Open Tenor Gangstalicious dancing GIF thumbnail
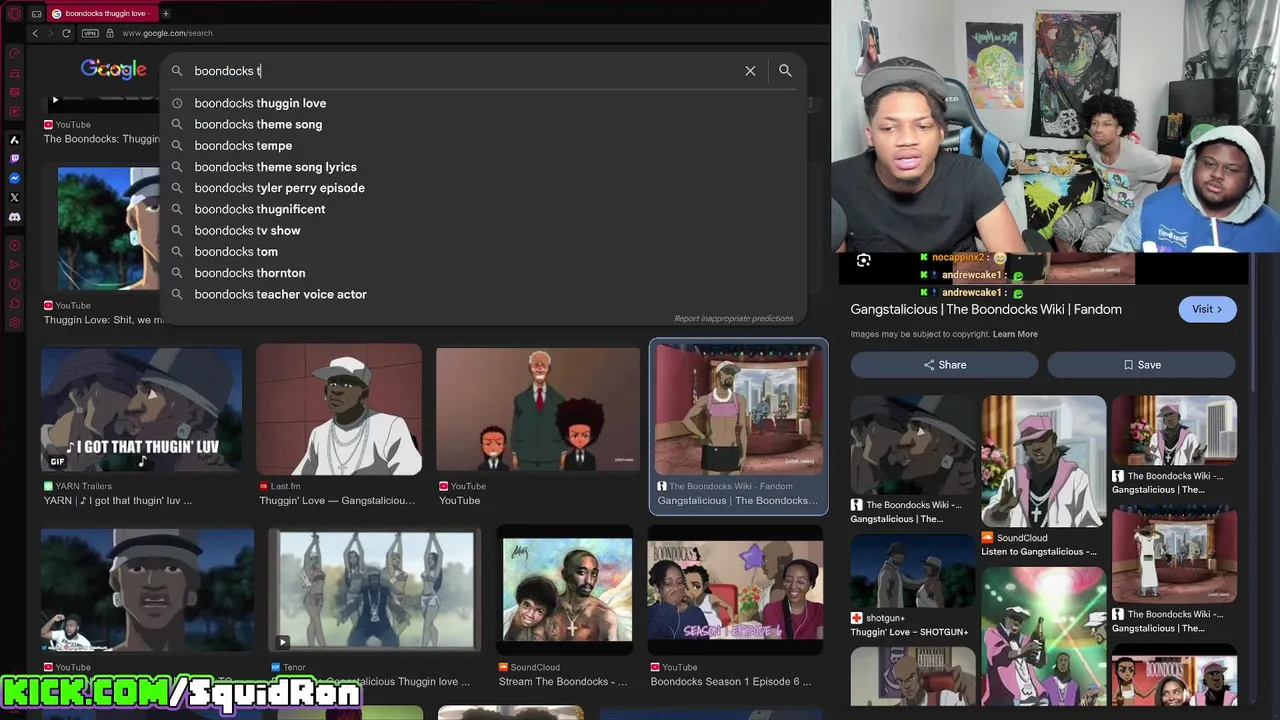1280x720 pixels. click(374, 590)
